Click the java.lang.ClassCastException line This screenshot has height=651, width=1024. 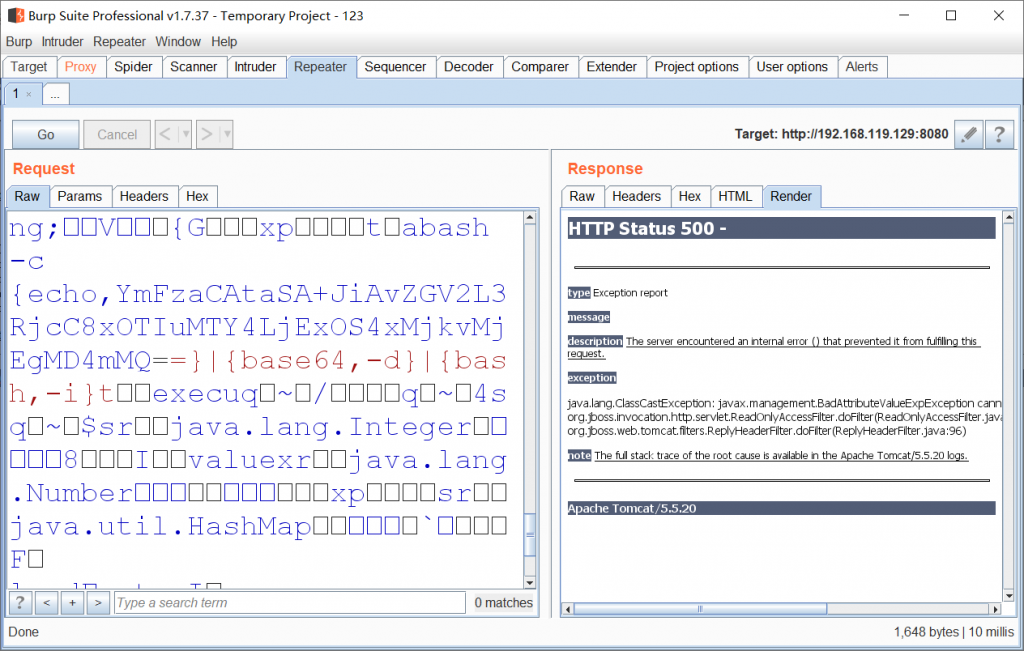pyautogui.click(x=784, y=404)
